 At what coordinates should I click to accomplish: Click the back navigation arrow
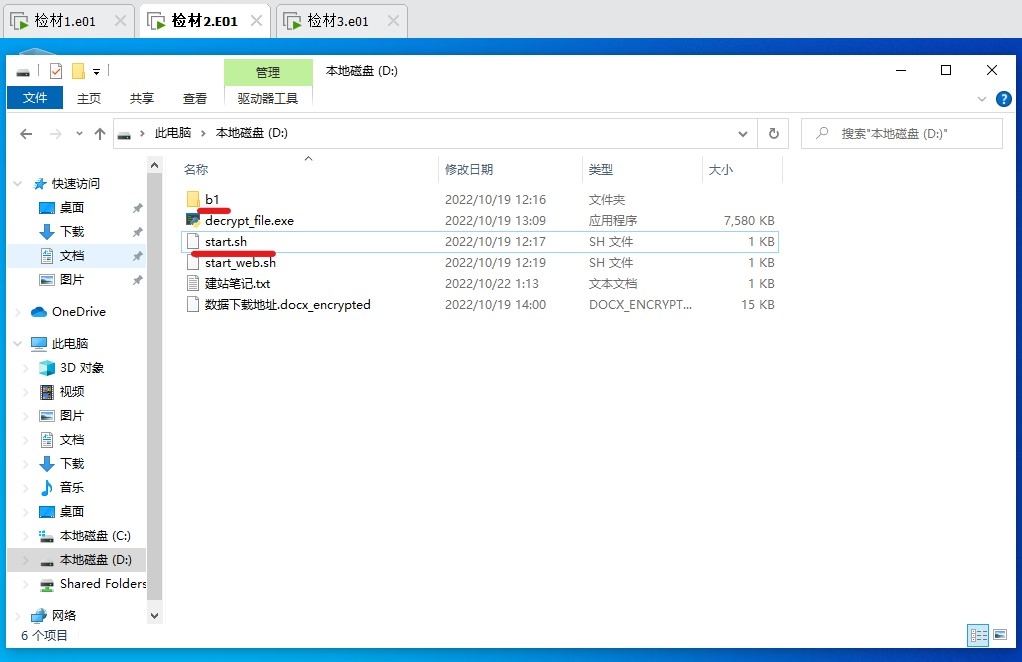point(27,133)
